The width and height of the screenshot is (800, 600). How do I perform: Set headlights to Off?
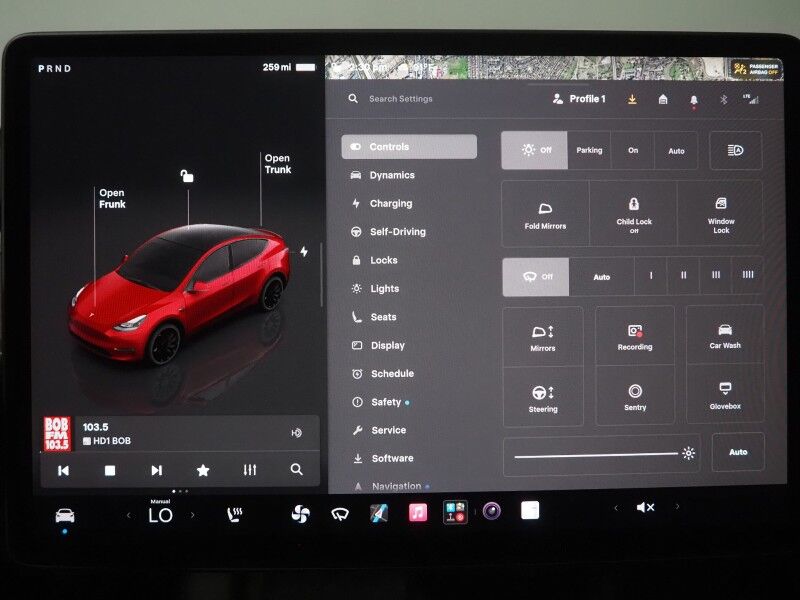[x=535, y=150]
